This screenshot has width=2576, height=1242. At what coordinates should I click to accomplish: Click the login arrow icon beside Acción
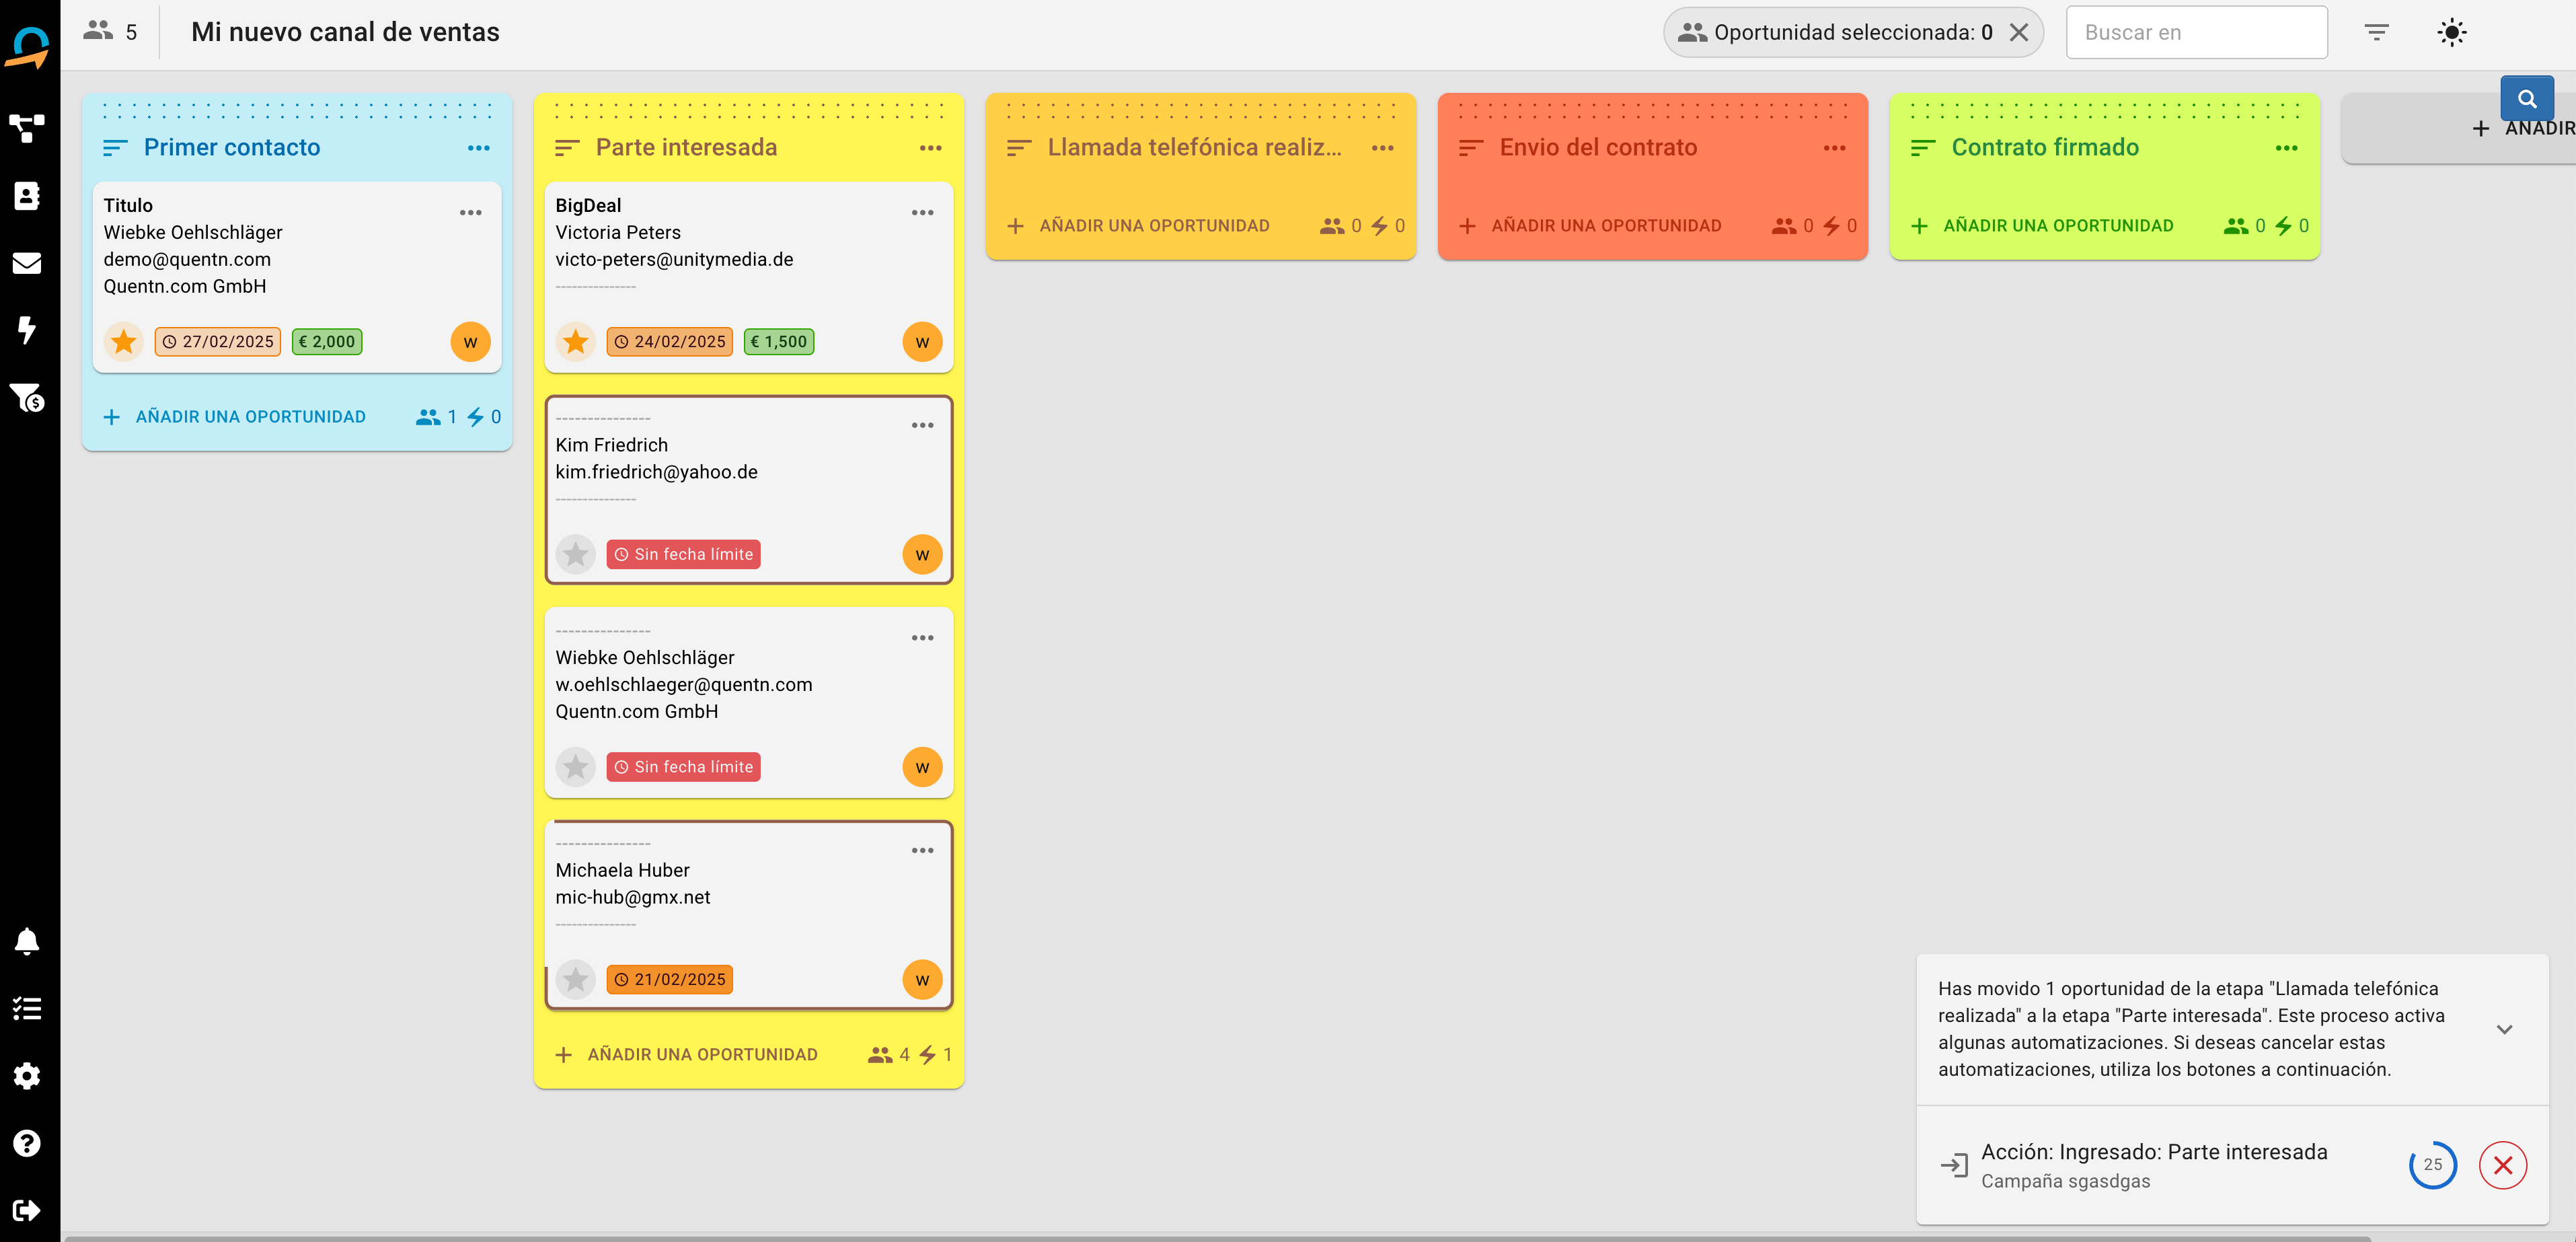point(1954,1165)
